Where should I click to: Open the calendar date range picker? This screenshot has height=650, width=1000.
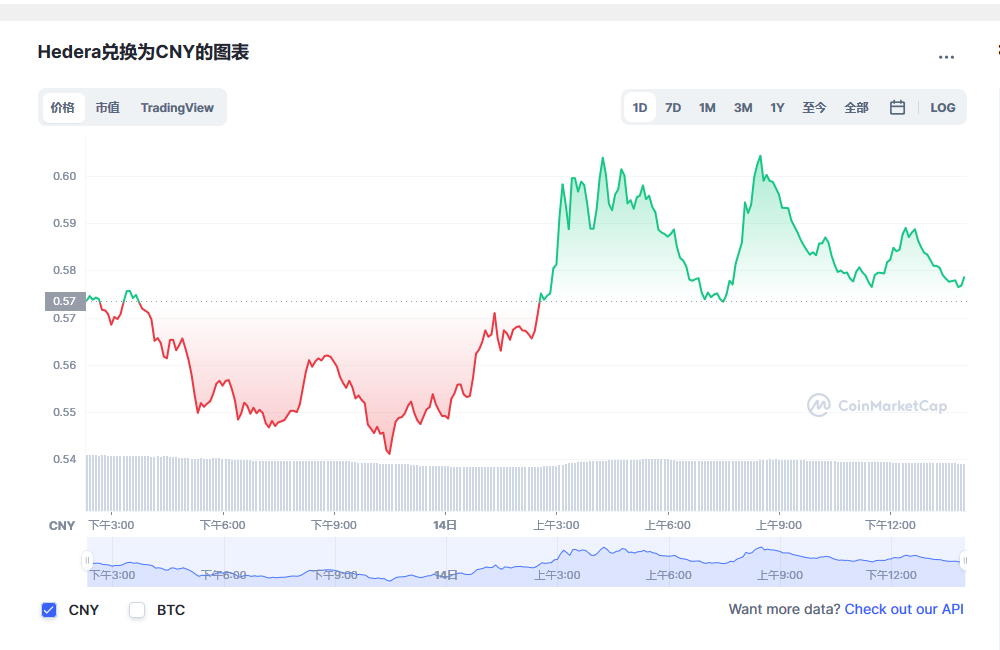(897, 107)
